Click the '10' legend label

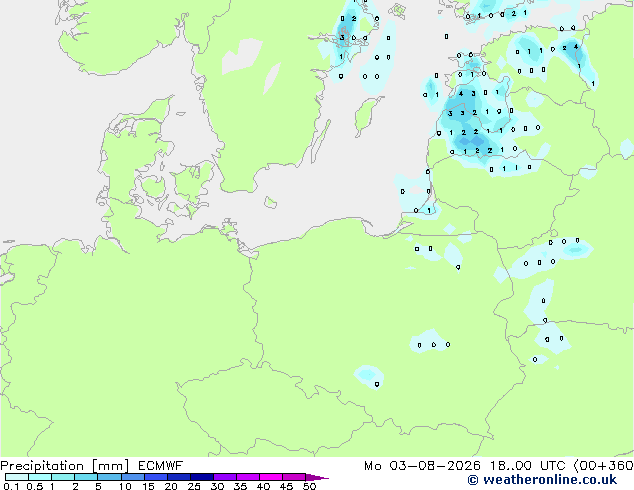[x=125, y=486]
